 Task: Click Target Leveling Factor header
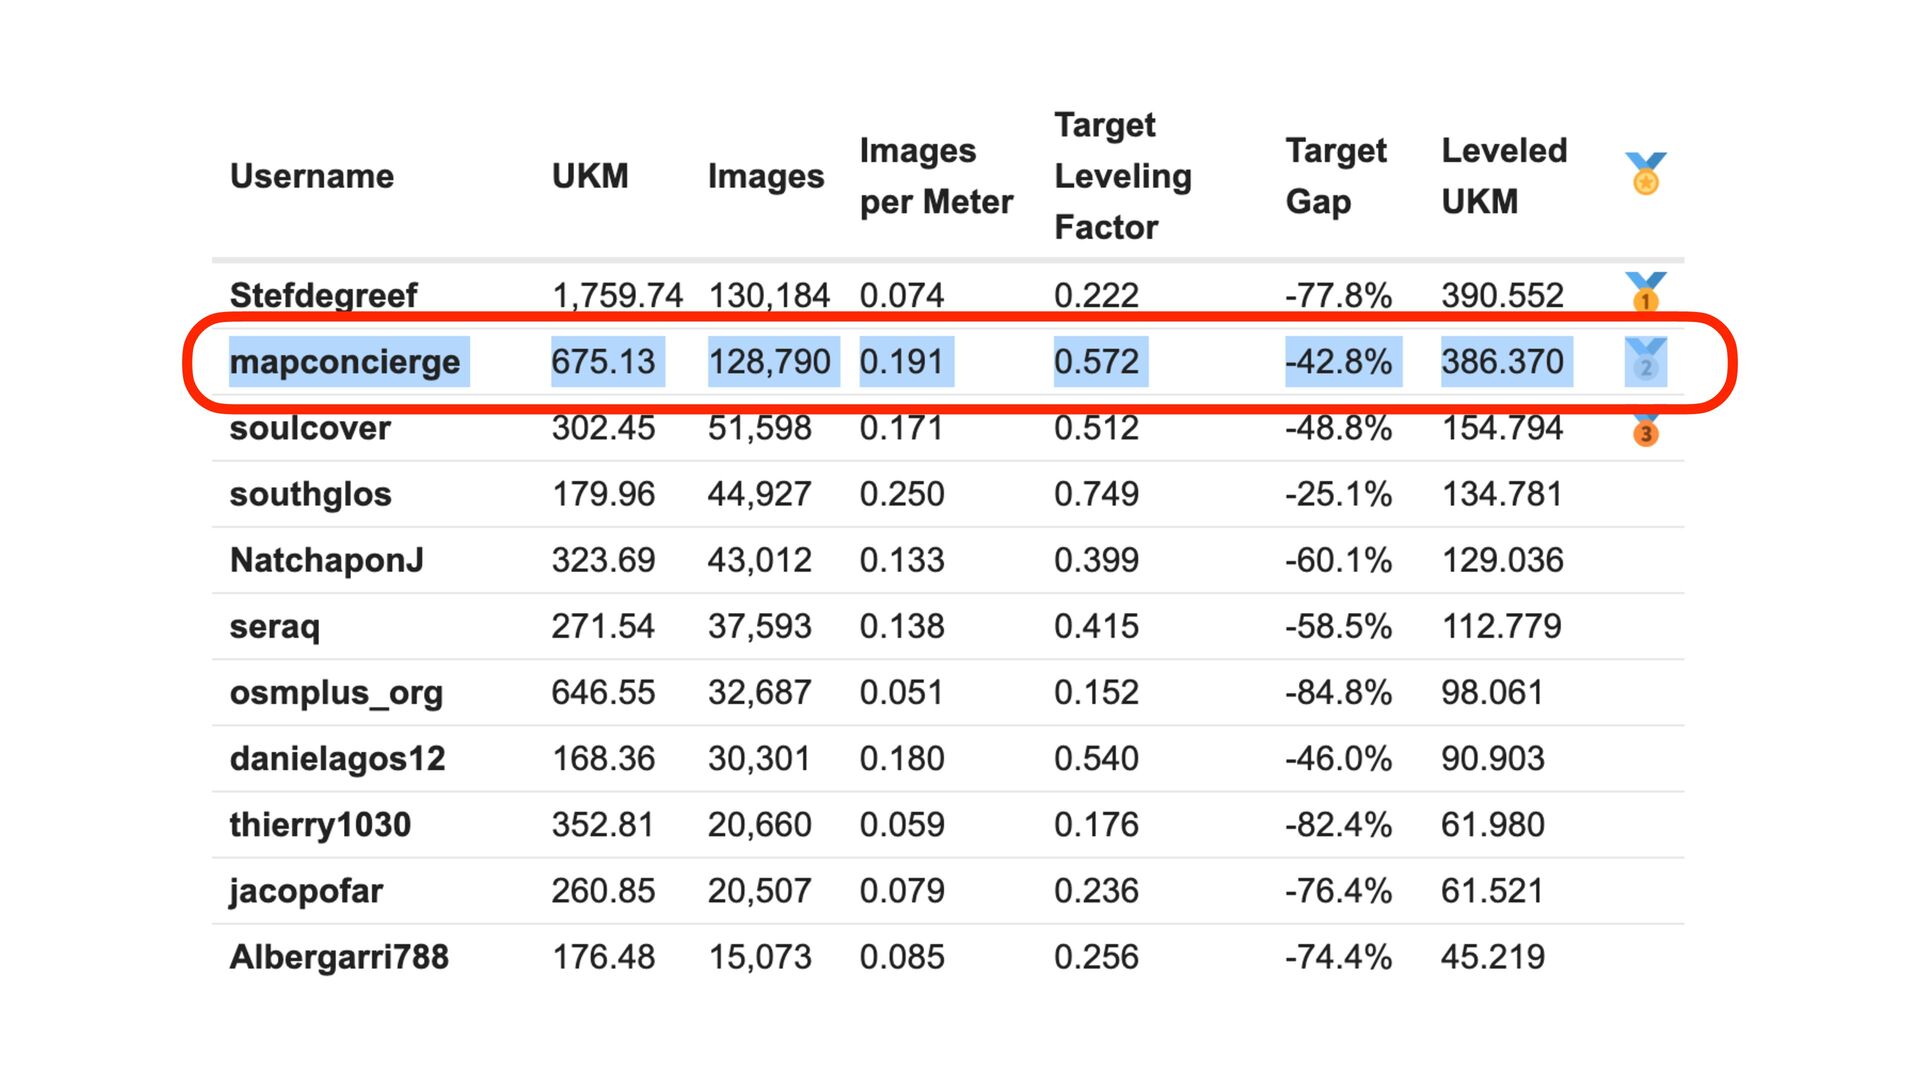(1122, 176)
